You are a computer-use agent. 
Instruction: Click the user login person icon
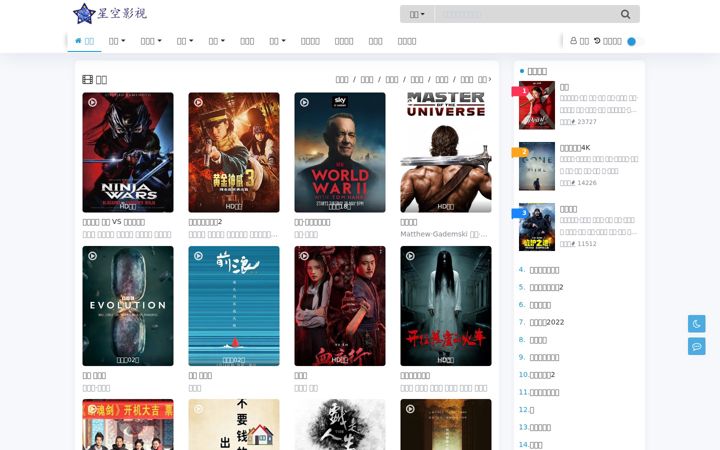[574, 40]
